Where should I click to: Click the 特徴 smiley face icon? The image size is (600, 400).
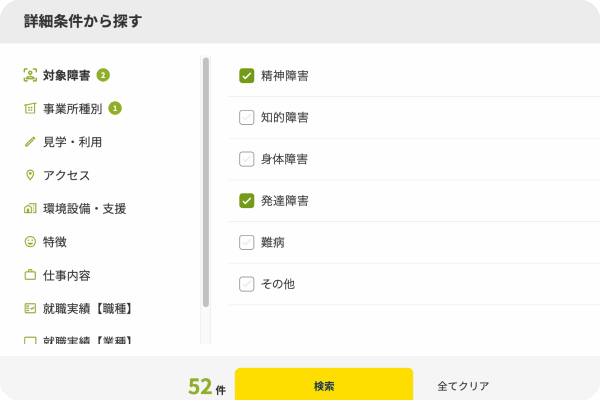click(x=30, y=242)
